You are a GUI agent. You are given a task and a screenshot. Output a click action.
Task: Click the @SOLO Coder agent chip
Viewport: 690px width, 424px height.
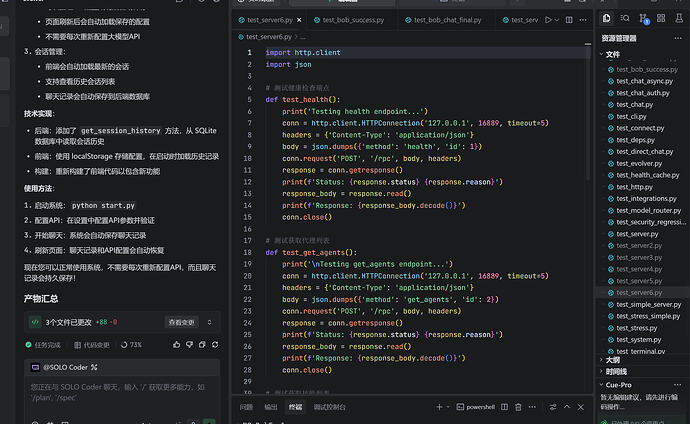tap(64, 367)
